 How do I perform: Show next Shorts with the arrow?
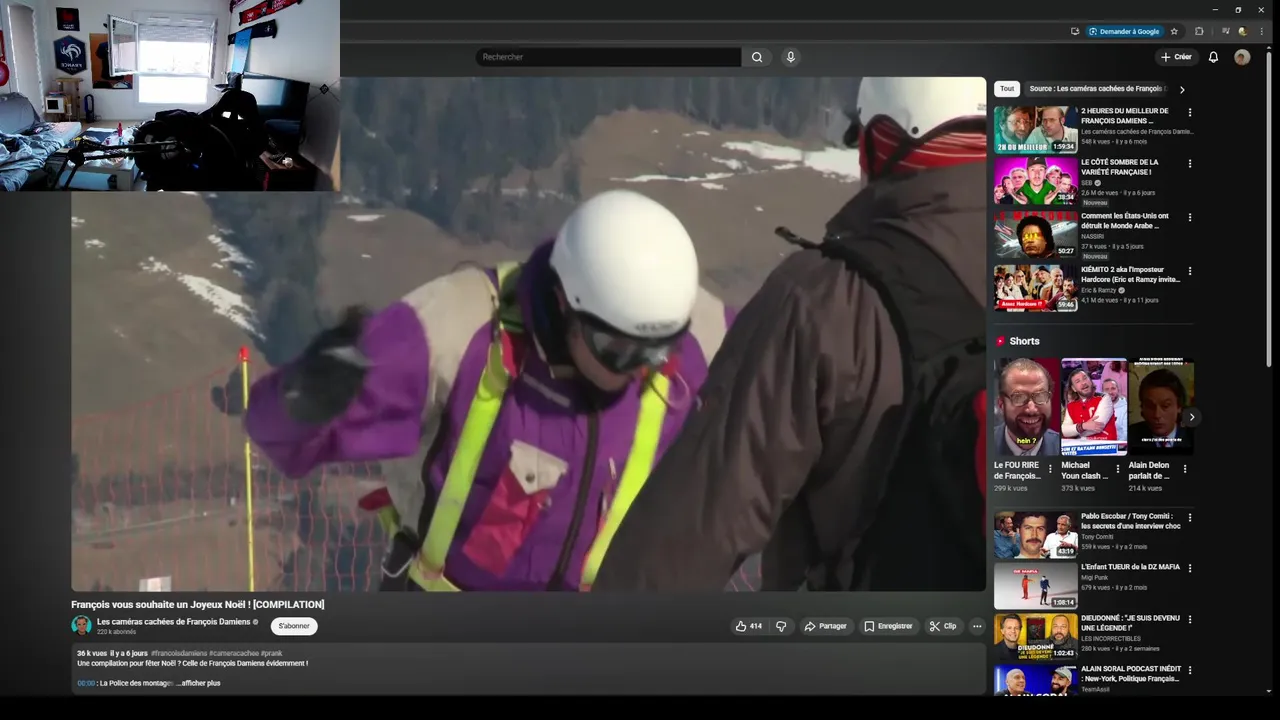1191,417
